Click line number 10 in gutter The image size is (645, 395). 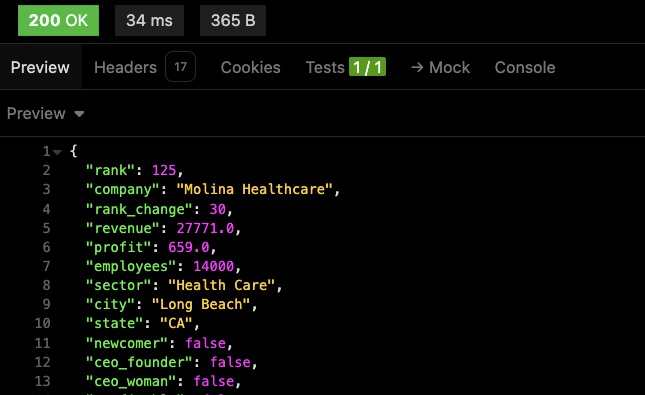[x=42, y=323]
